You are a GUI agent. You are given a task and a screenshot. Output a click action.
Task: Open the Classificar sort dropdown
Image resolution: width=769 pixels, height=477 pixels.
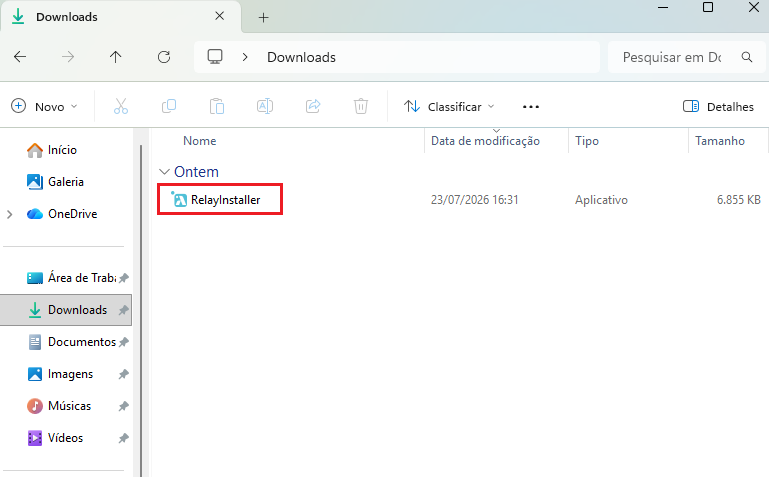pyautogui.click(x=449, y=106)
